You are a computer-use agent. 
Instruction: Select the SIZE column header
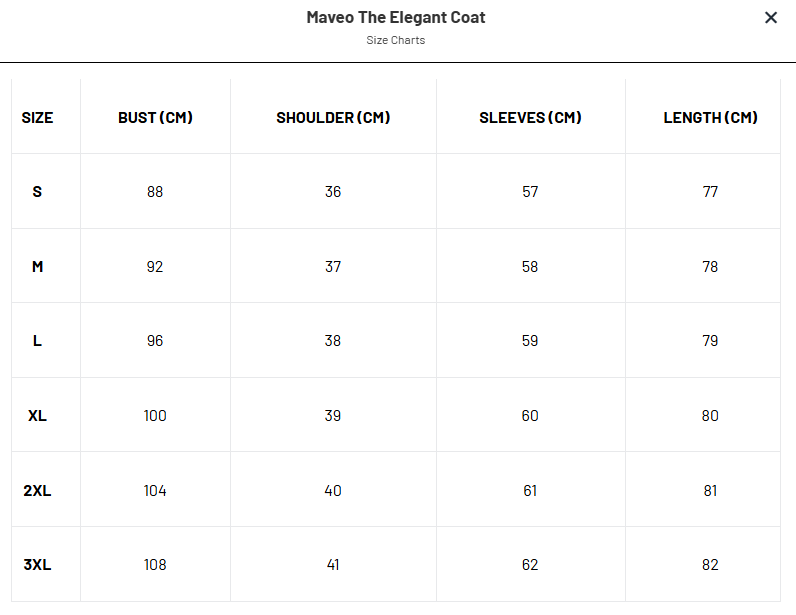(x=38, y=117)
